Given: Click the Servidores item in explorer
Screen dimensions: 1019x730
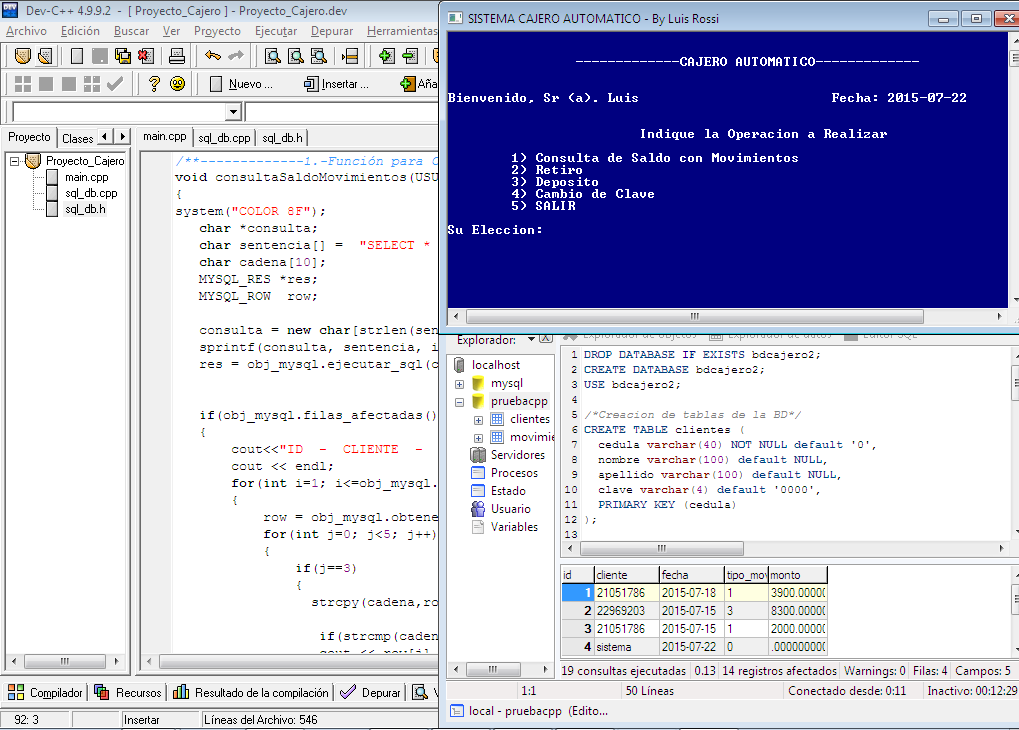Looking at the screenshot, I should tap(517, 454).
